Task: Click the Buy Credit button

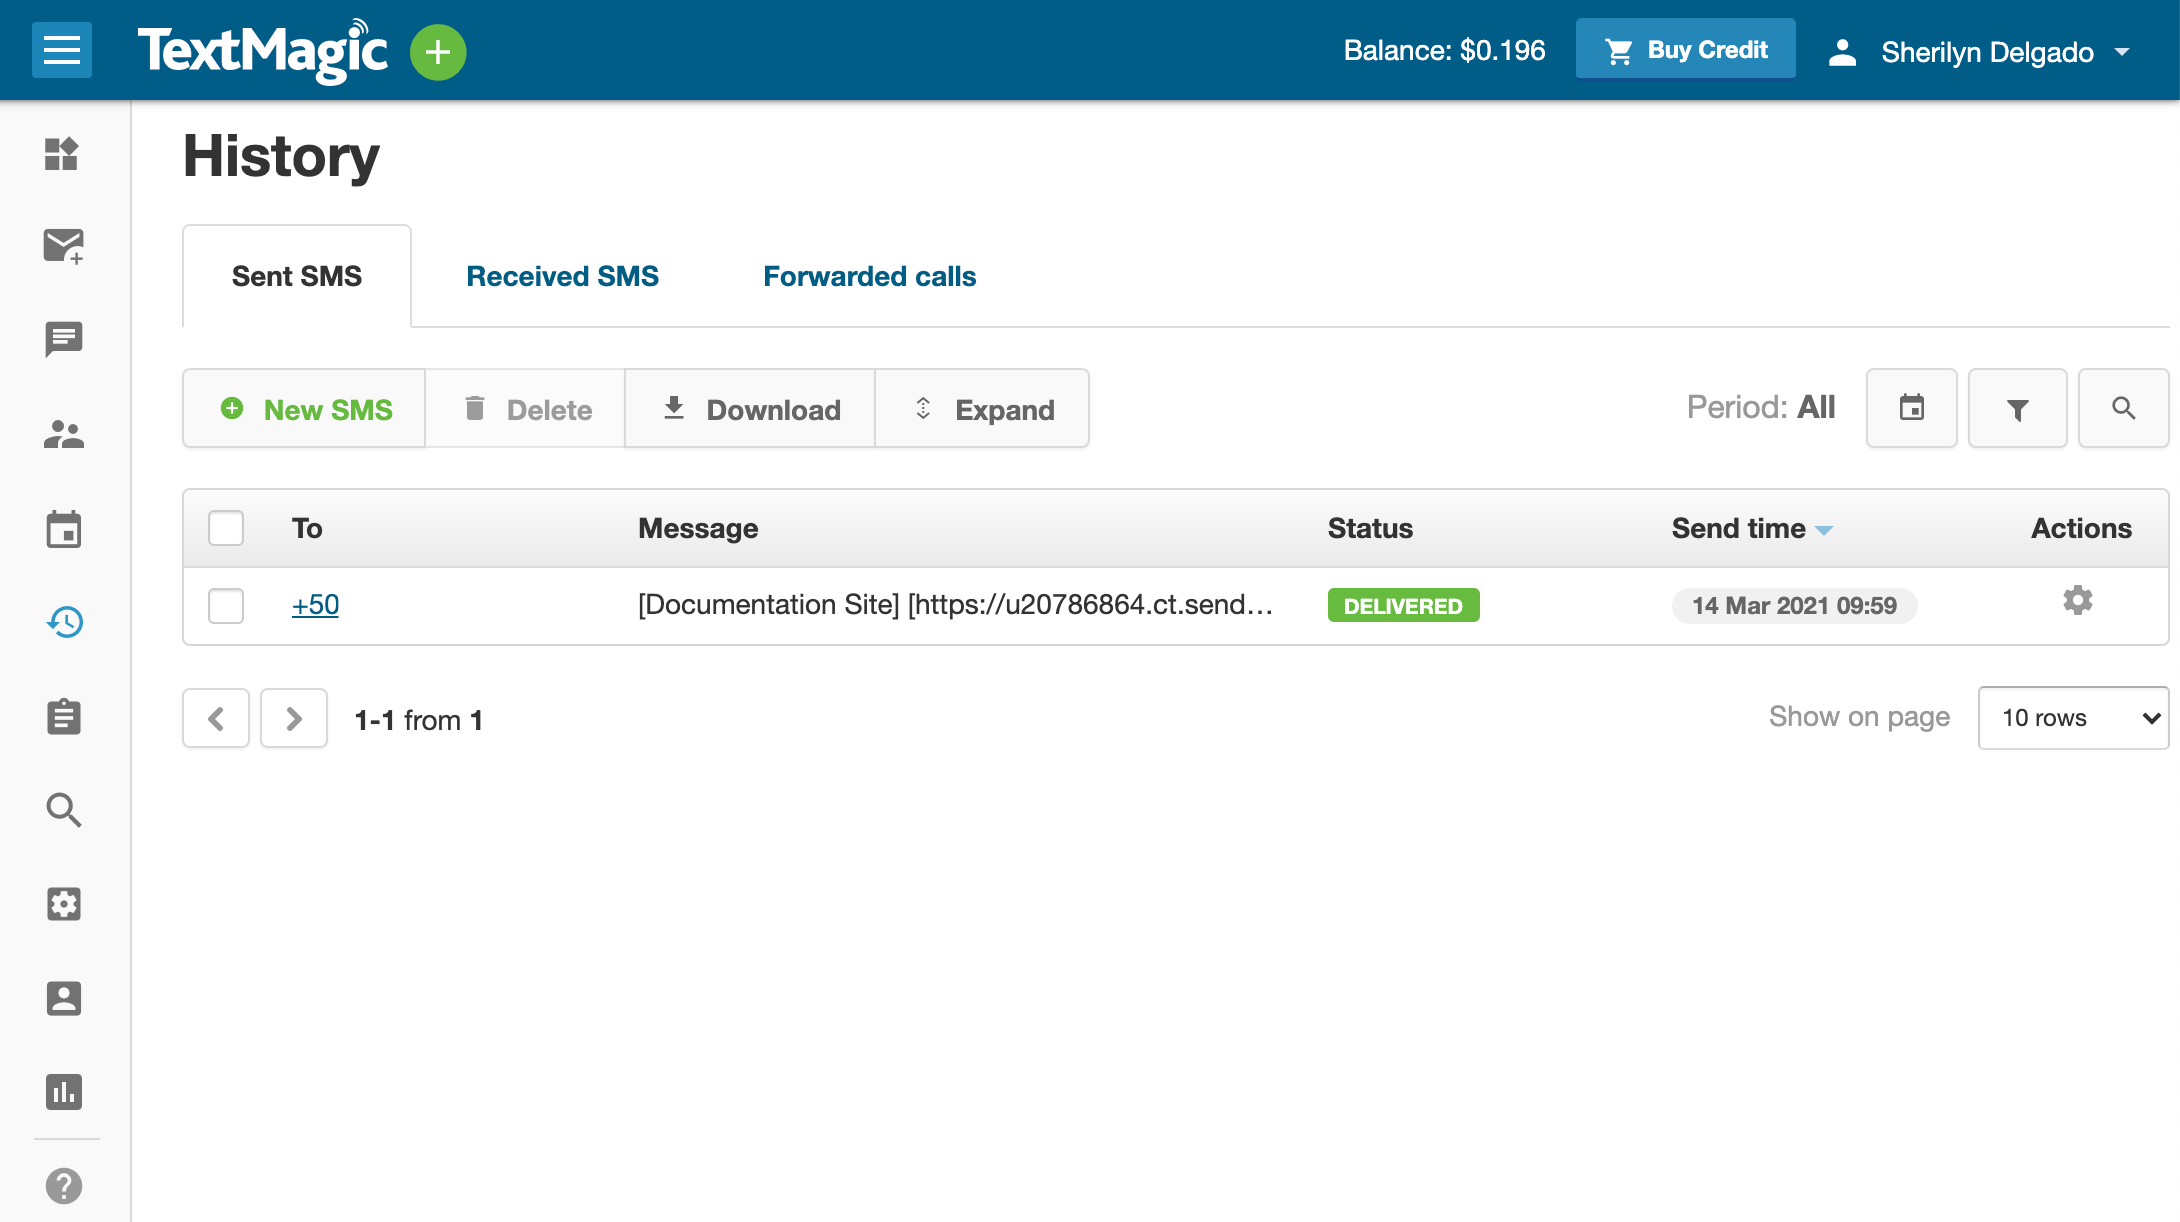Action: 1685,50
